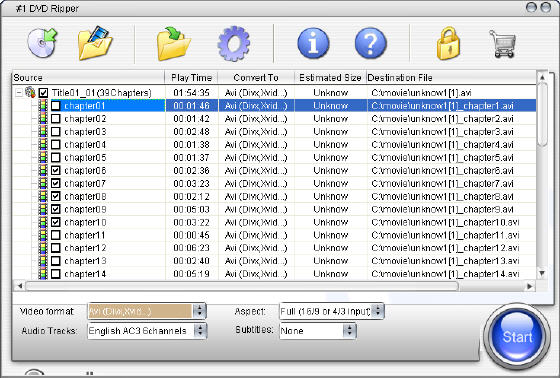The width and height of the screenshot is (560, 378).
Task: Click the output folder icon with green arrow
Action: coord(174,44)
